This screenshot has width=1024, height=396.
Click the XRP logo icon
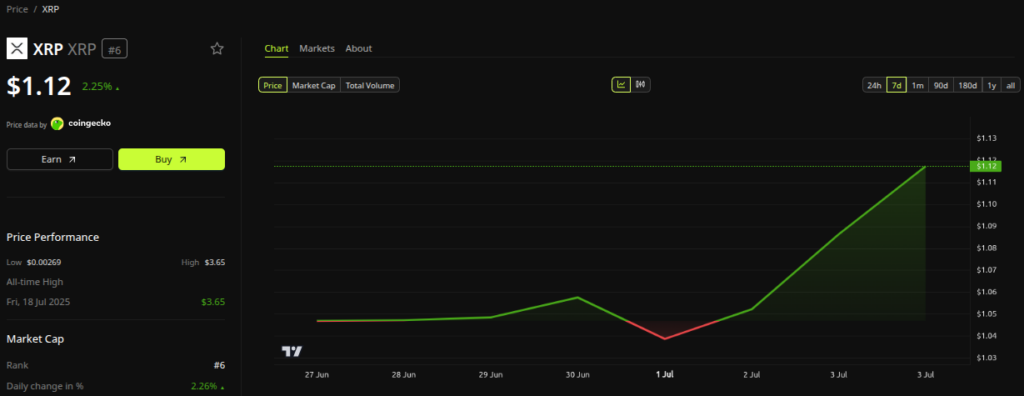[x=17, y=48]
